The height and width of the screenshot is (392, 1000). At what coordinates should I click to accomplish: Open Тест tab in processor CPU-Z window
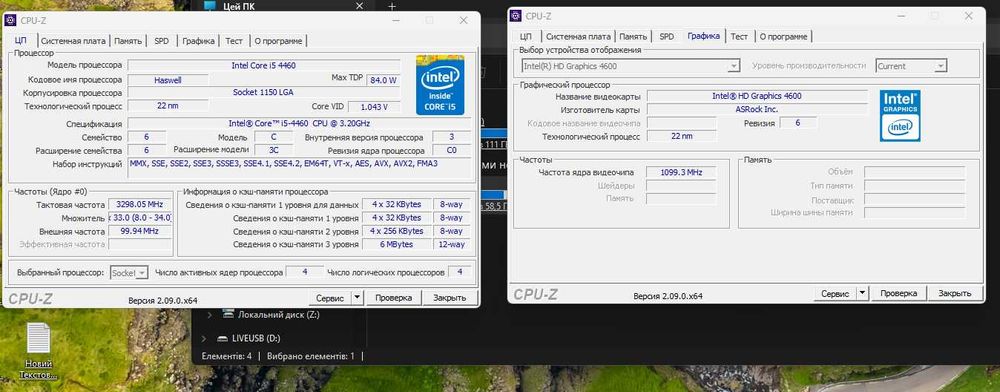click(x=234, y=41)
